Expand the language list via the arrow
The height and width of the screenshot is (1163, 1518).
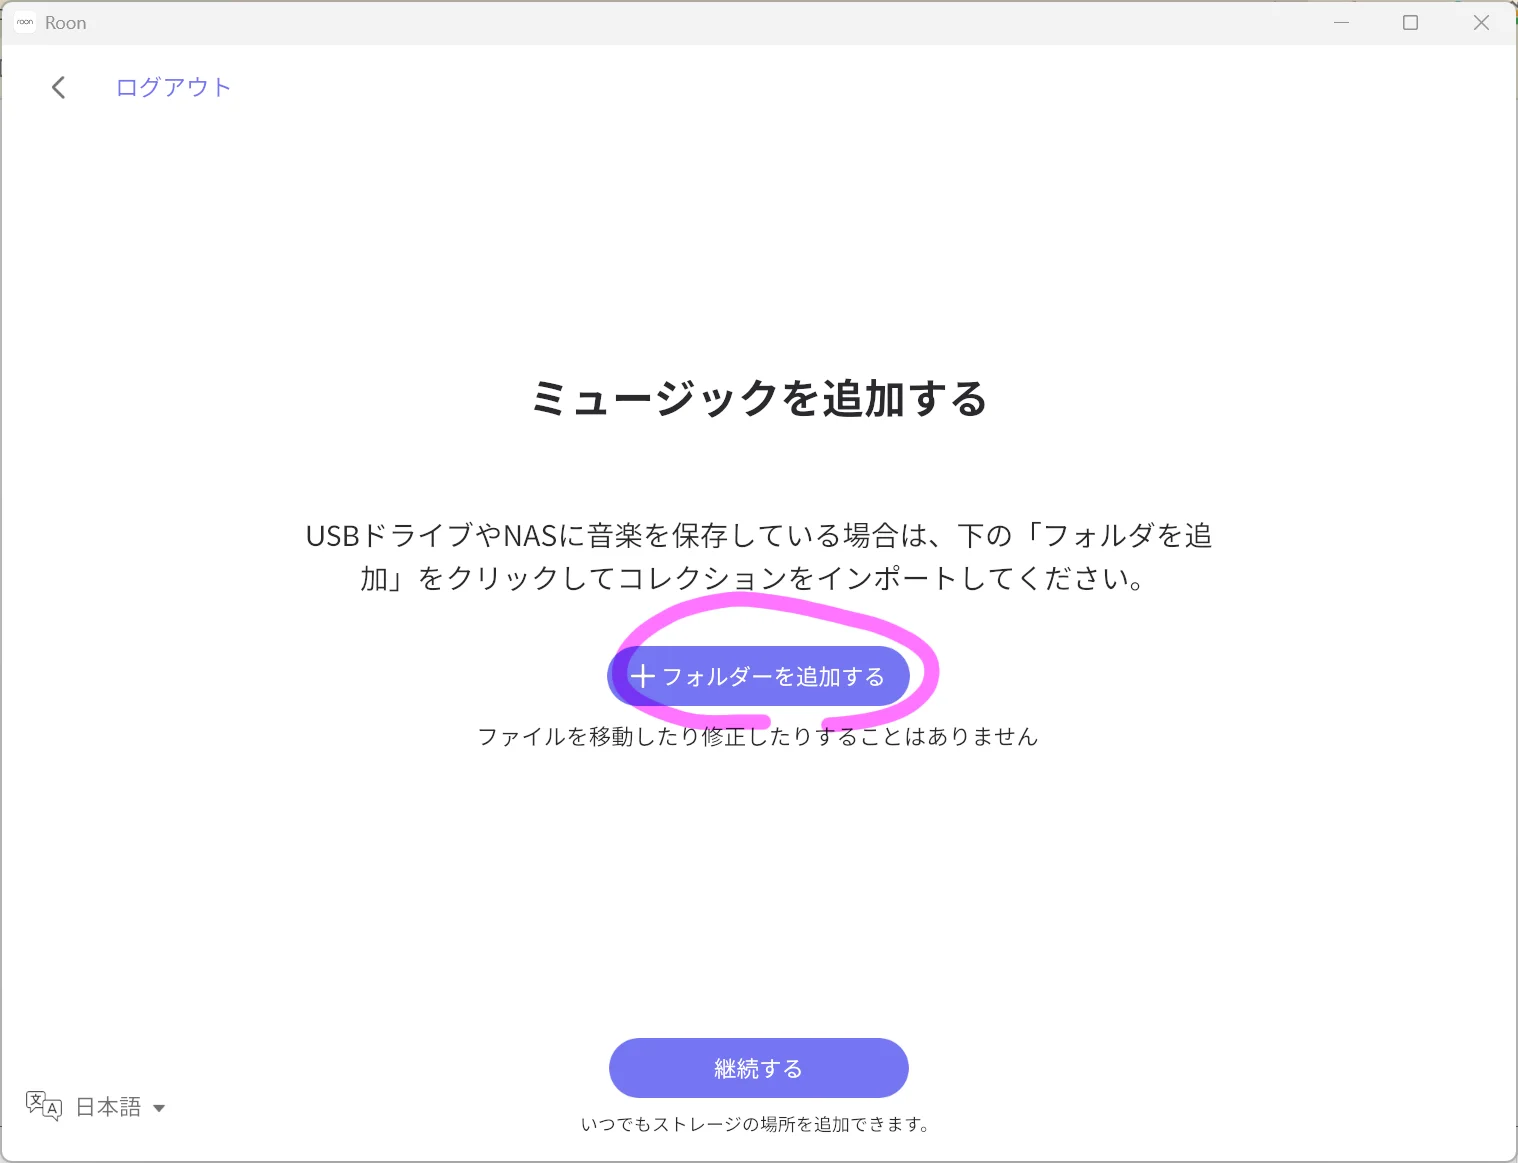[x=159, y=1108]
